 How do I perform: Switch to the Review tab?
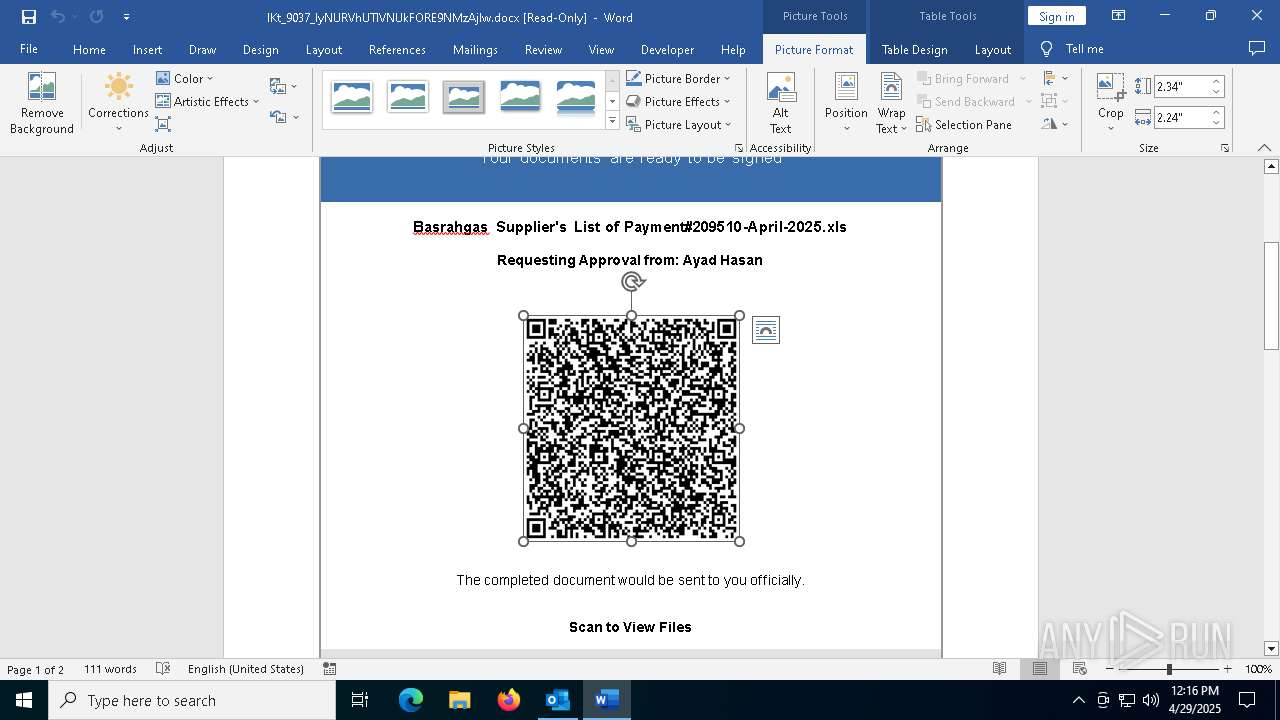point(543,49)
